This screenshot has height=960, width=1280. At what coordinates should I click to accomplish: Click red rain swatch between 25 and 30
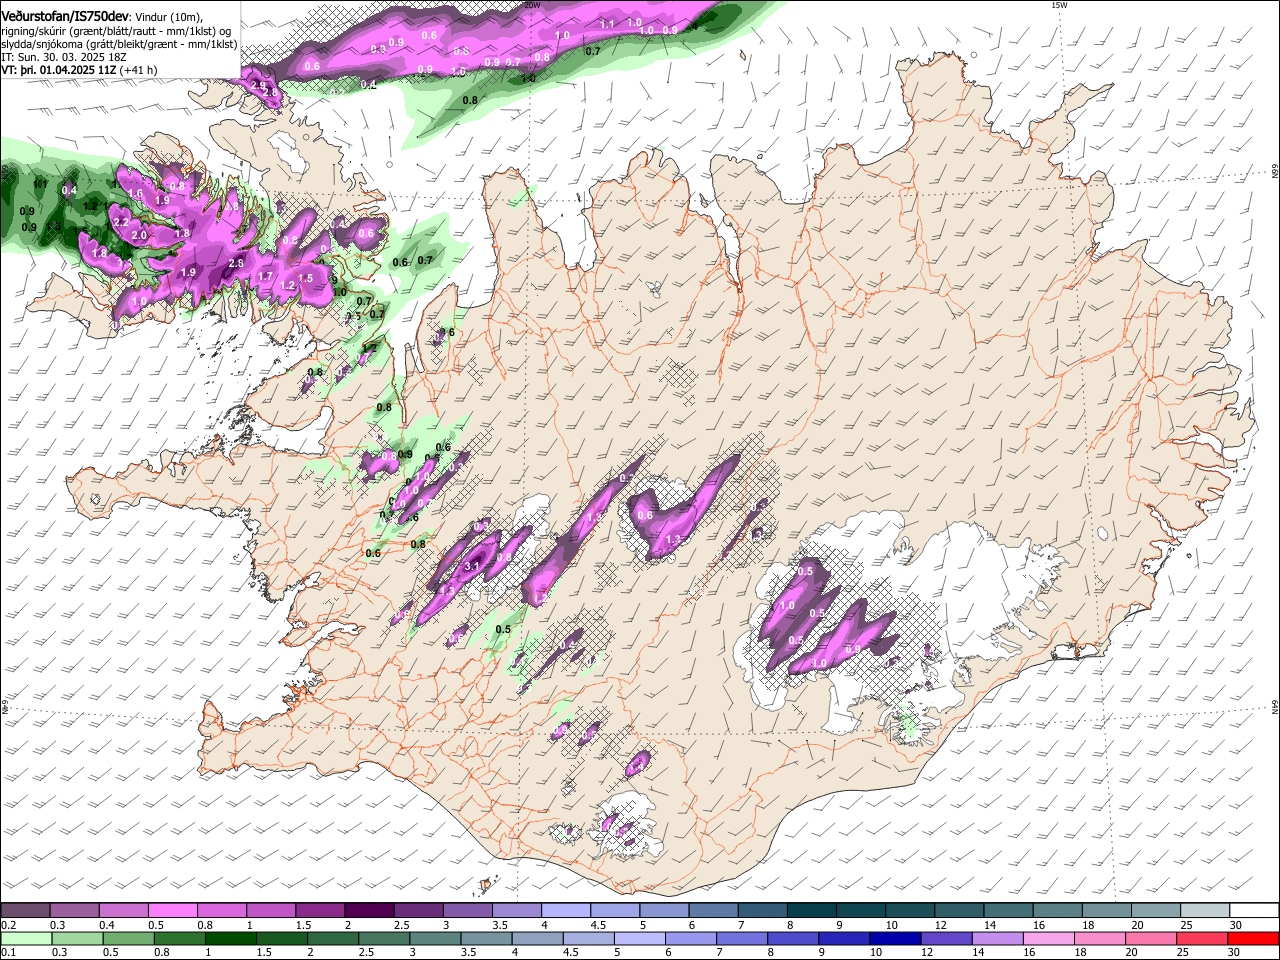pyautogui.click(x=1203, y=938)
